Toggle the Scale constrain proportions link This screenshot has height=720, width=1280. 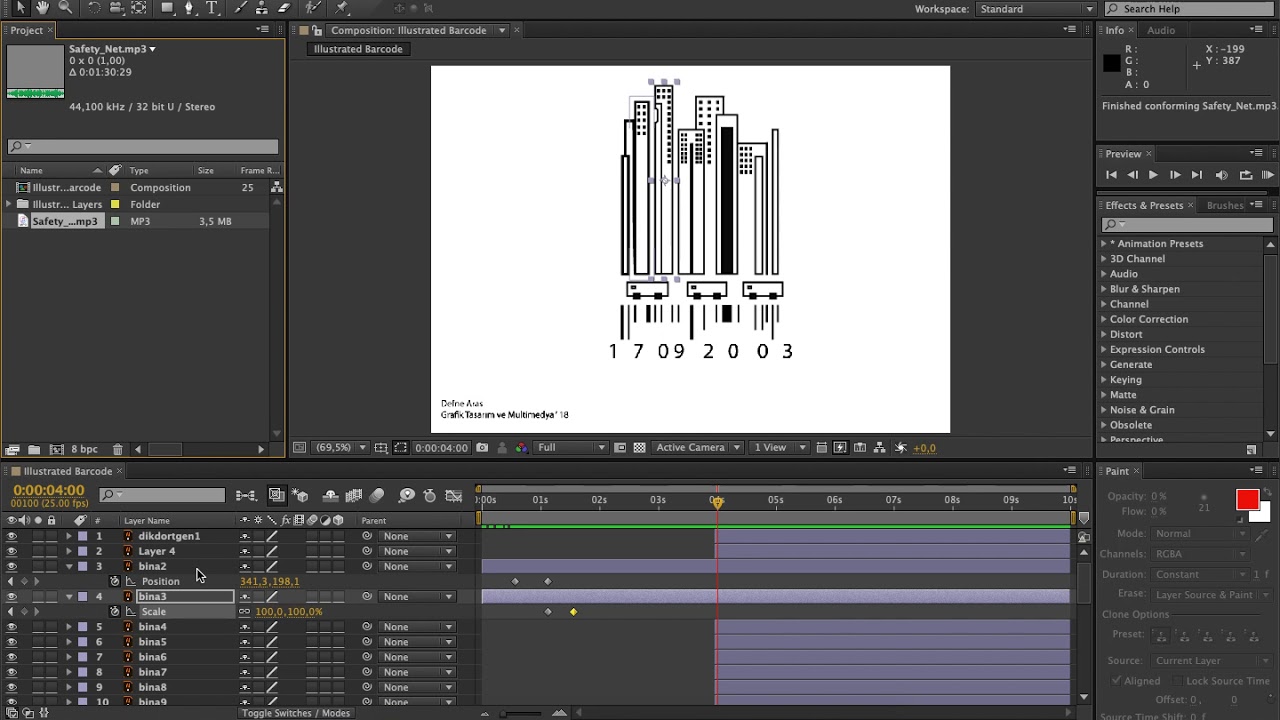point(245,611)
